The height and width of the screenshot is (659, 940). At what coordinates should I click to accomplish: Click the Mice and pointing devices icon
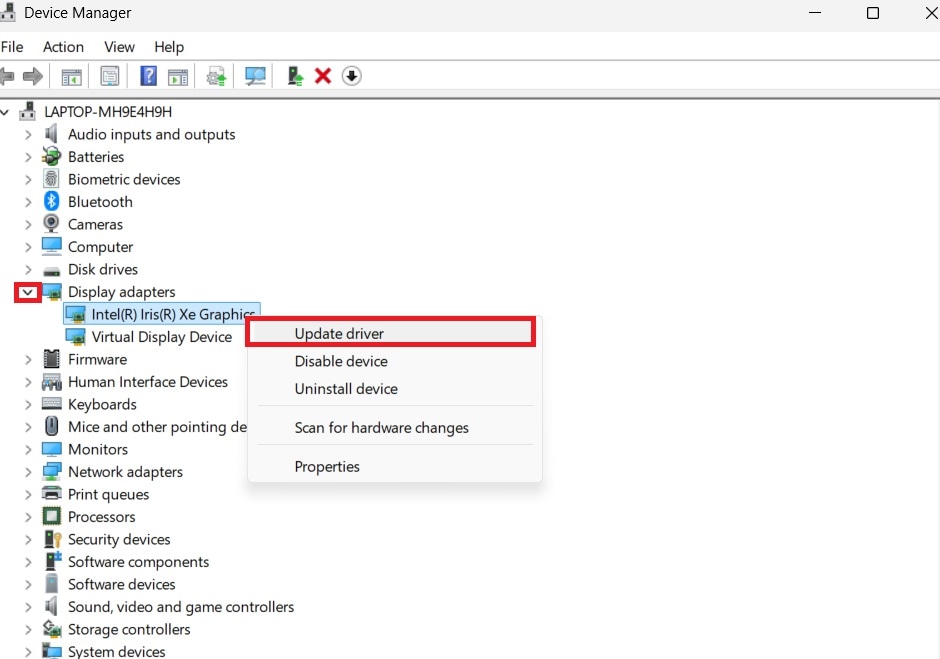click(x=52, y=426)
